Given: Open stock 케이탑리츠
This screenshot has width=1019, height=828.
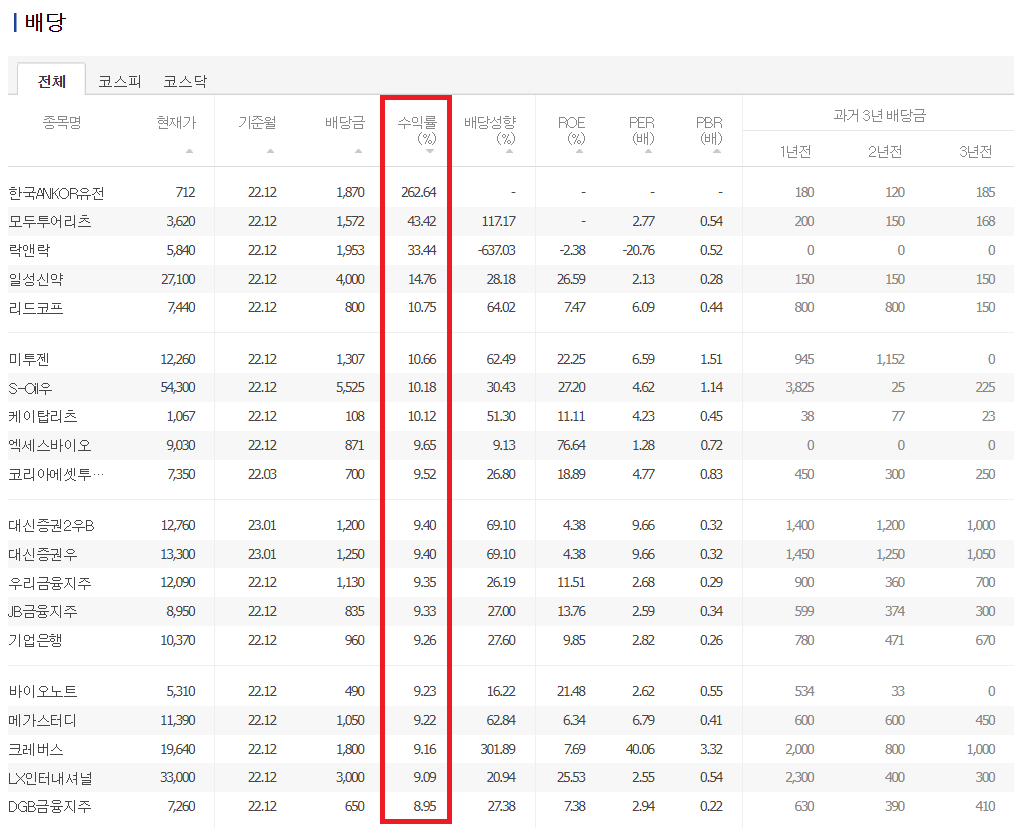Looking at the screenshot, I should (43, 417).
